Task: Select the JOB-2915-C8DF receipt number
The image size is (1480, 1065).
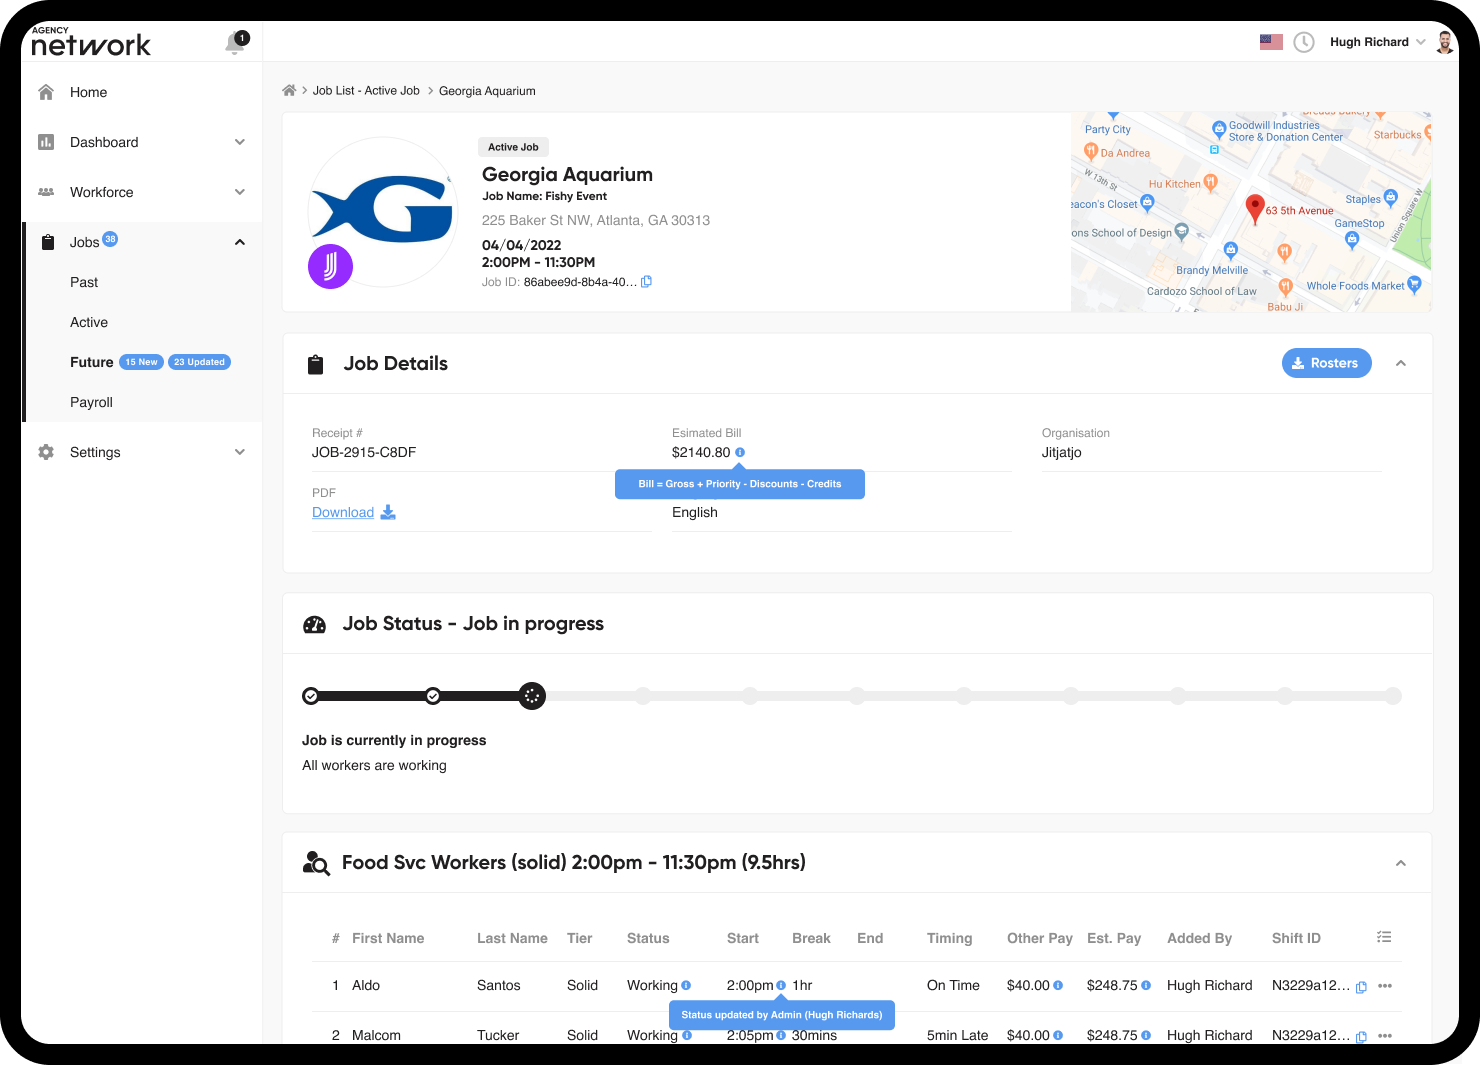Action: tap(364, 453)
